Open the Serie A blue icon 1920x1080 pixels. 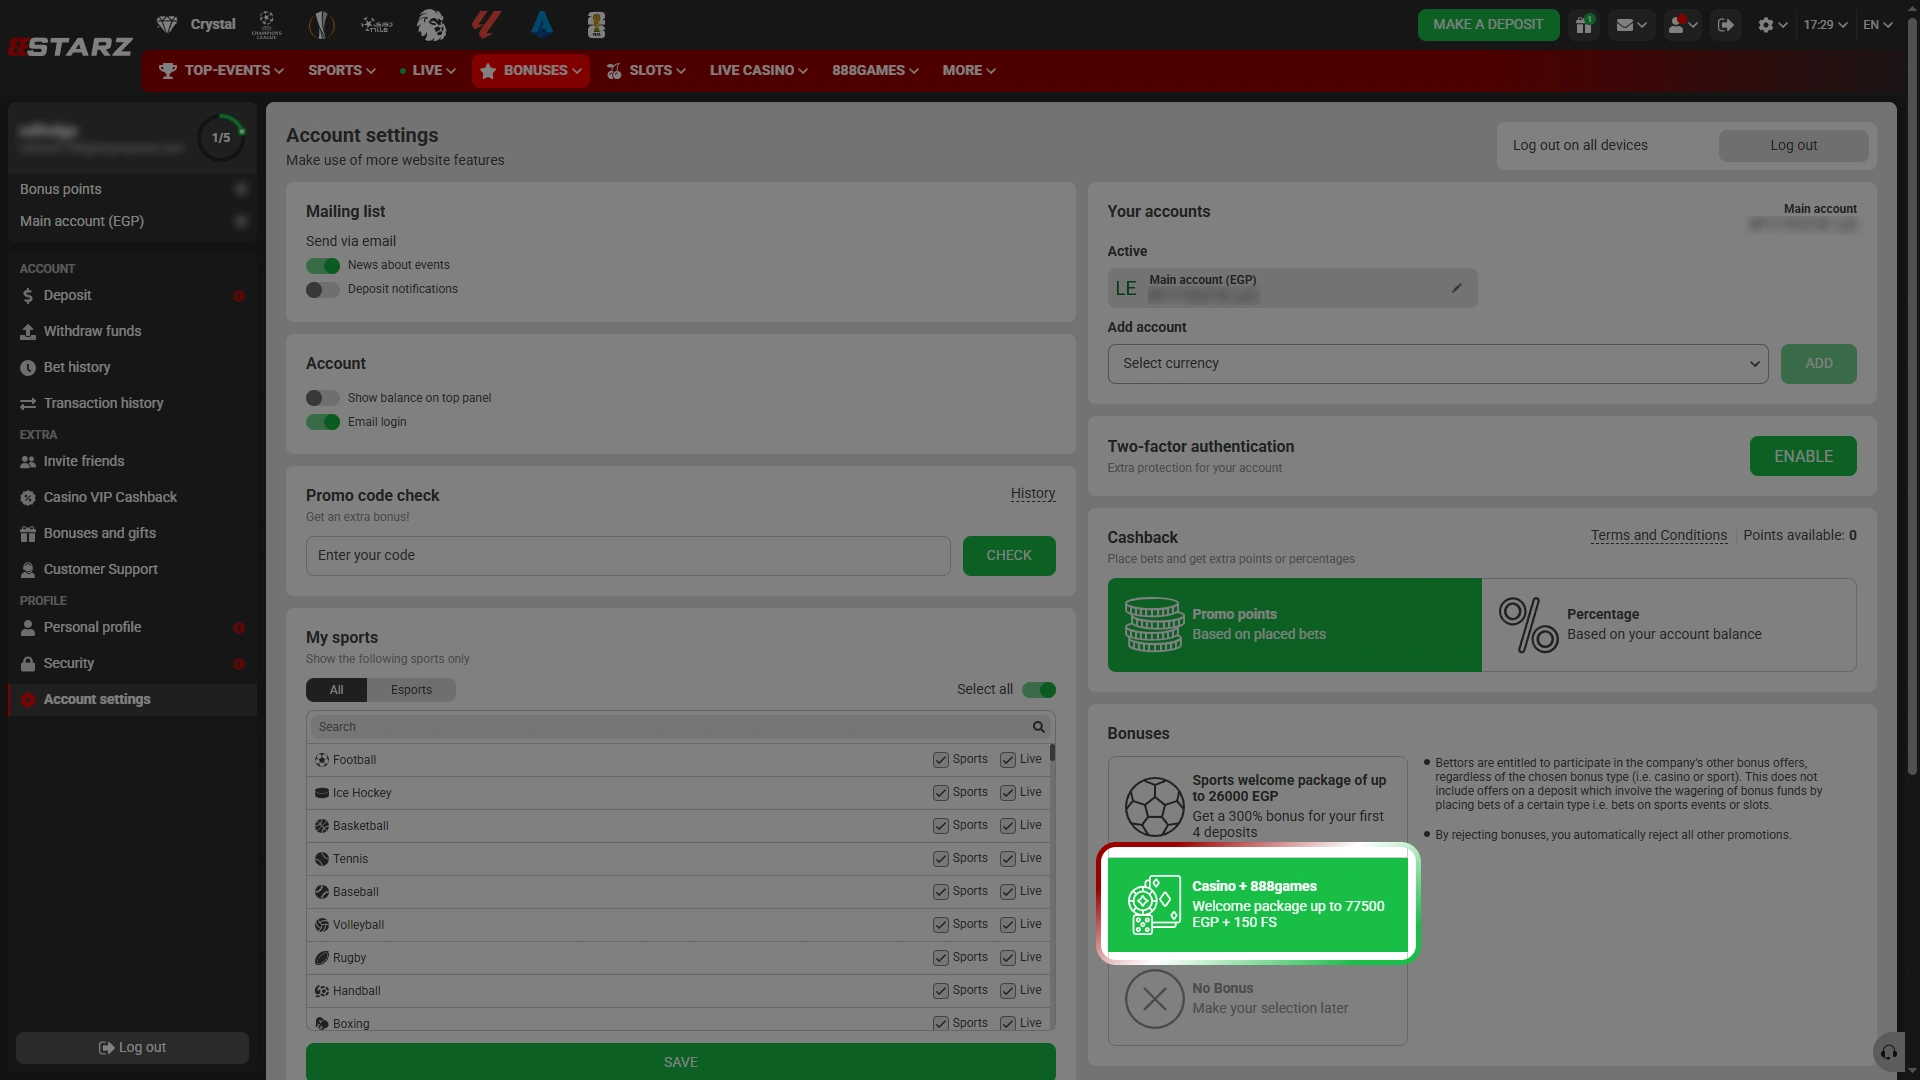tap(542, 24)
